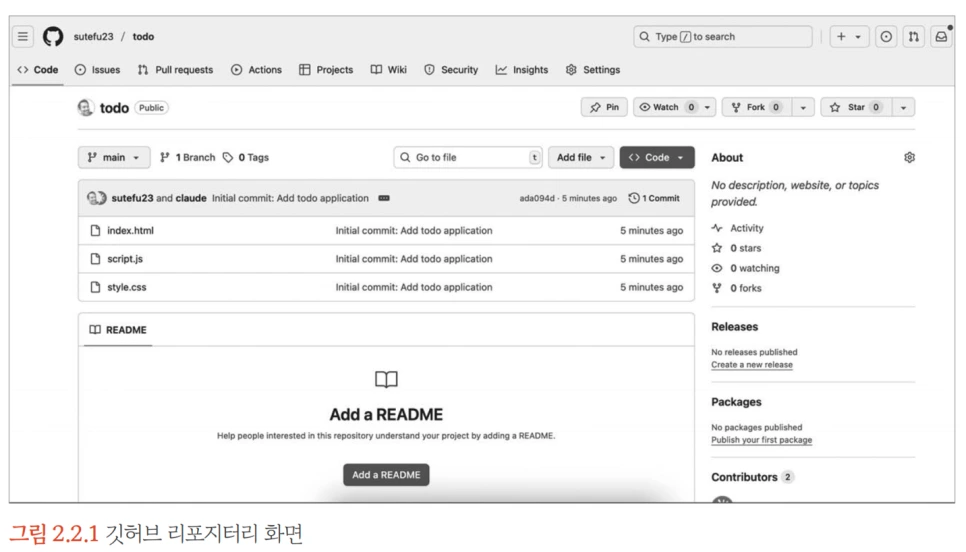Click Publish your first package link
The width and height of the screenshot is (966, 552).
click(761, 440)
